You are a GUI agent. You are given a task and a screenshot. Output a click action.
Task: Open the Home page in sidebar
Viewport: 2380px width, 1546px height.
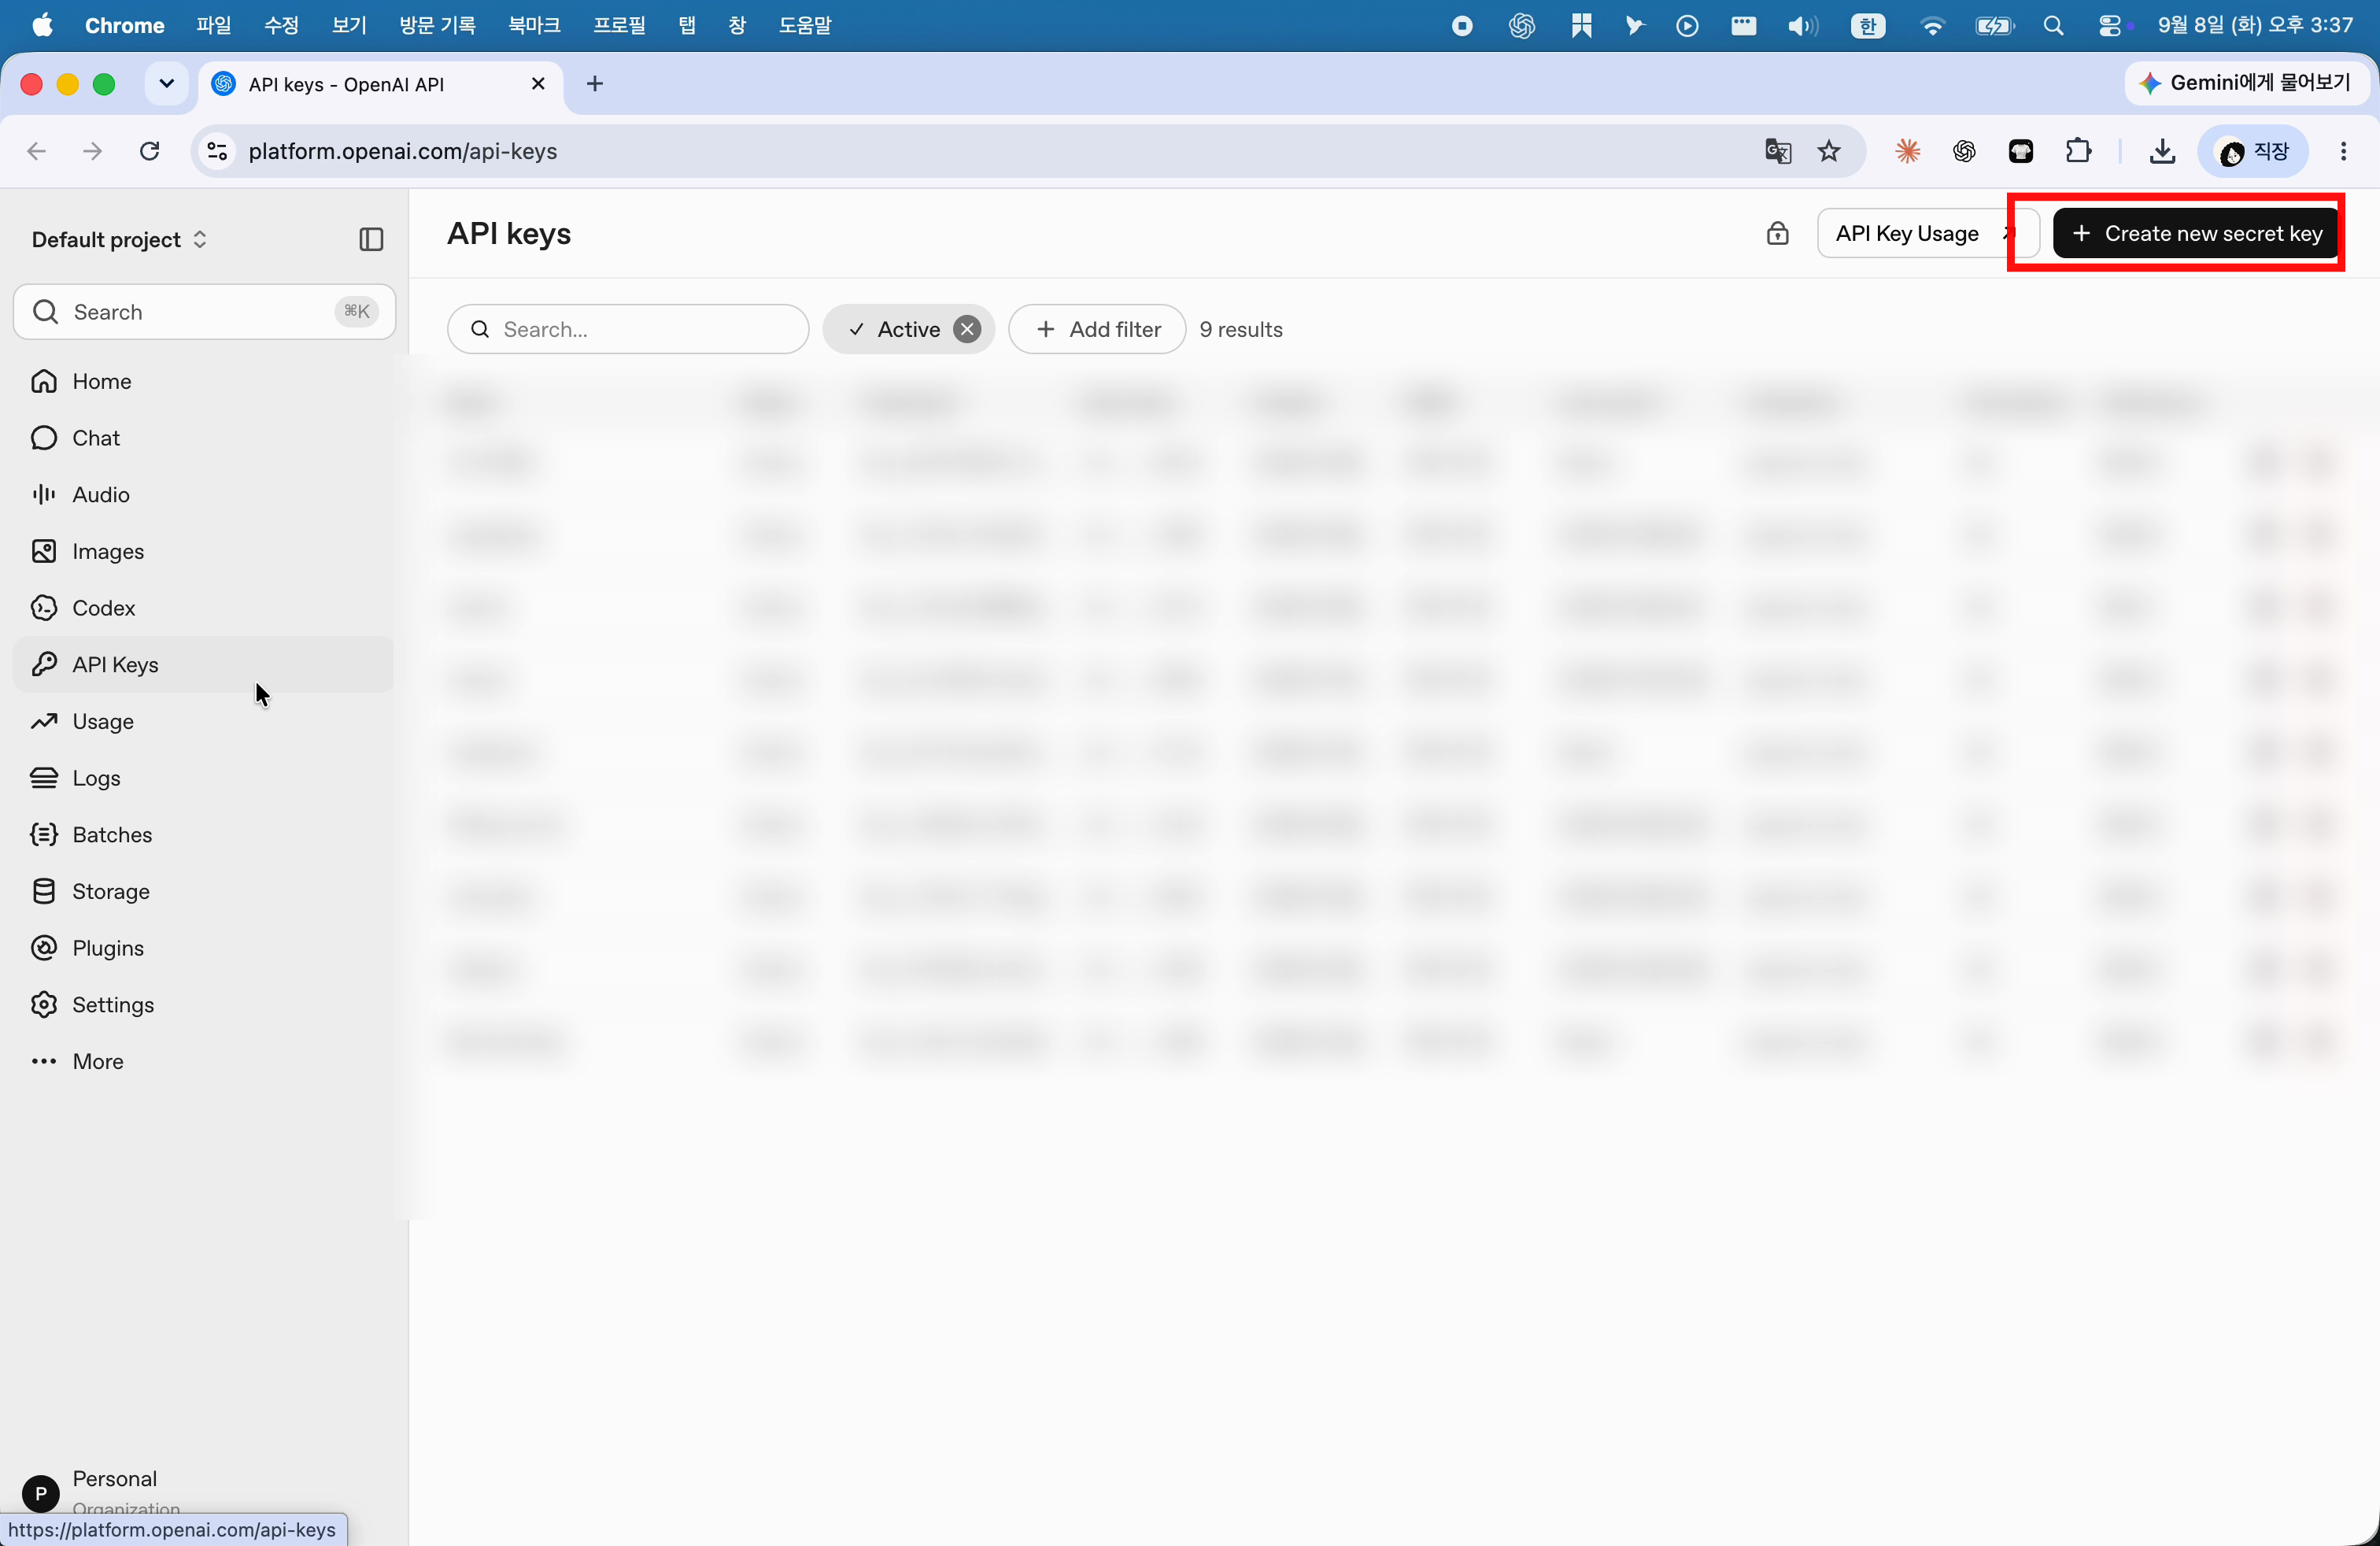click(203, 381)
